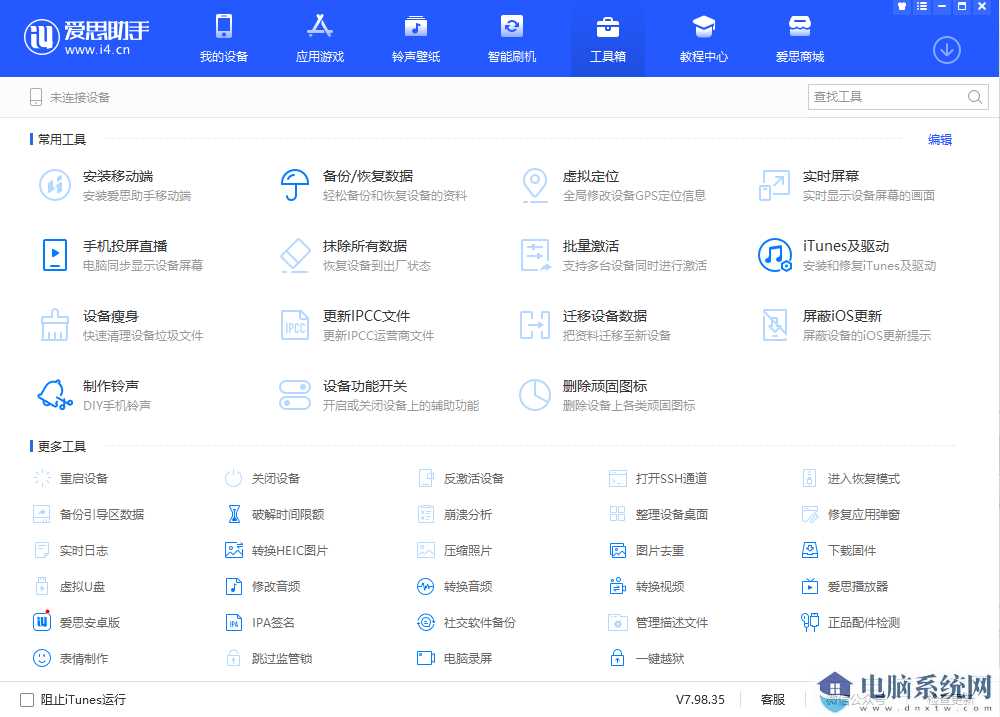This screenshot has height=717, width=1000.
Task: Open the 爱思商城 tab
Action: coord(800,38)
